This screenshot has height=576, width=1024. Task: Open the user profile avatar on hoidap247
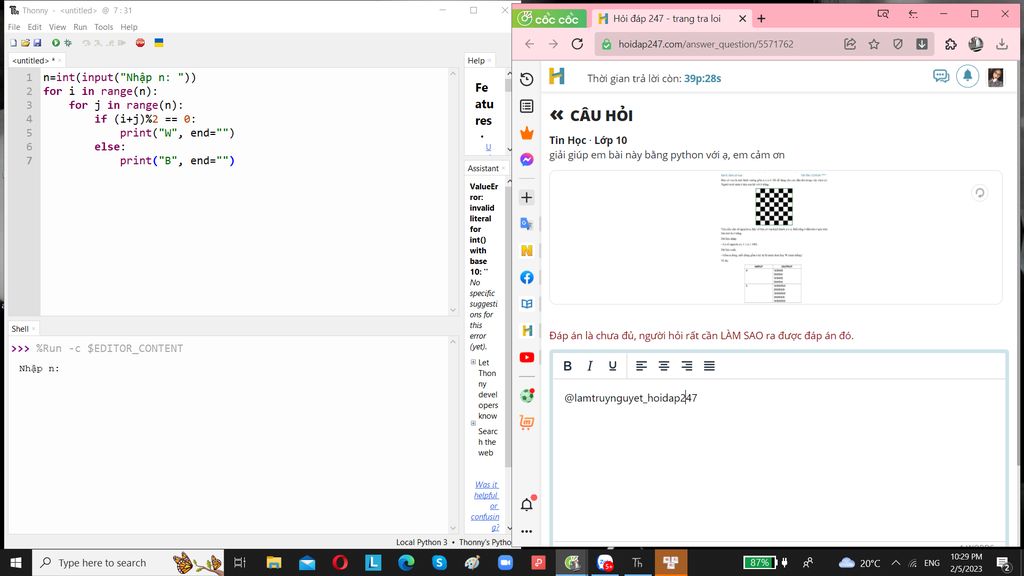[x=995, y=77]
